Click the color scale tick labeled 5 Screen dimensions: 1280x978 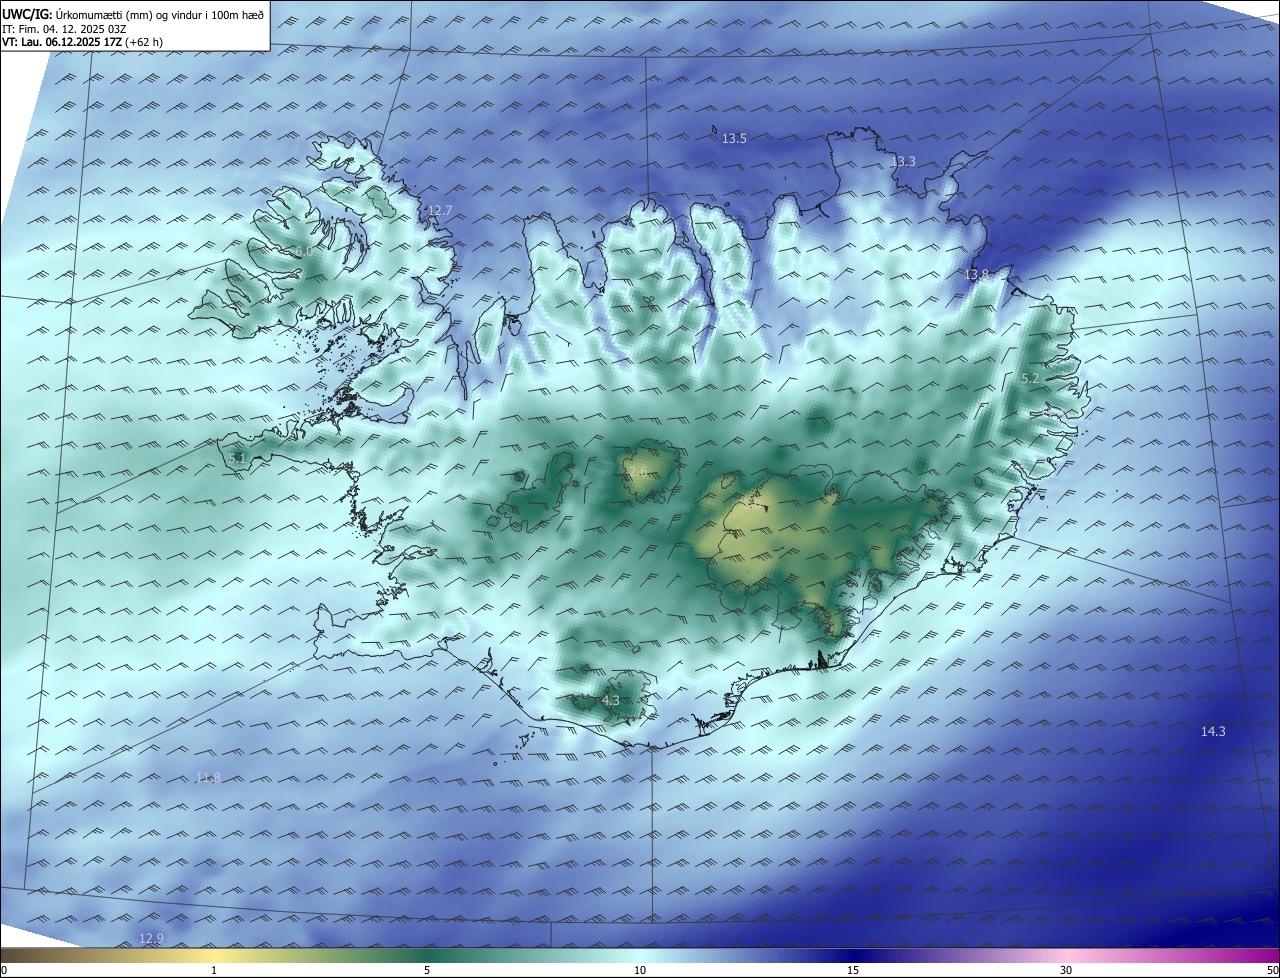tap(427, 970)
